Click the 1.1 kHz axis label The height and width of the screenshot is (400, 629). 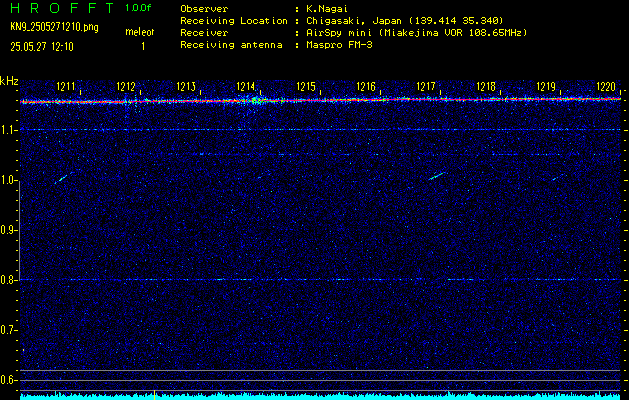(x=9, y=130)
